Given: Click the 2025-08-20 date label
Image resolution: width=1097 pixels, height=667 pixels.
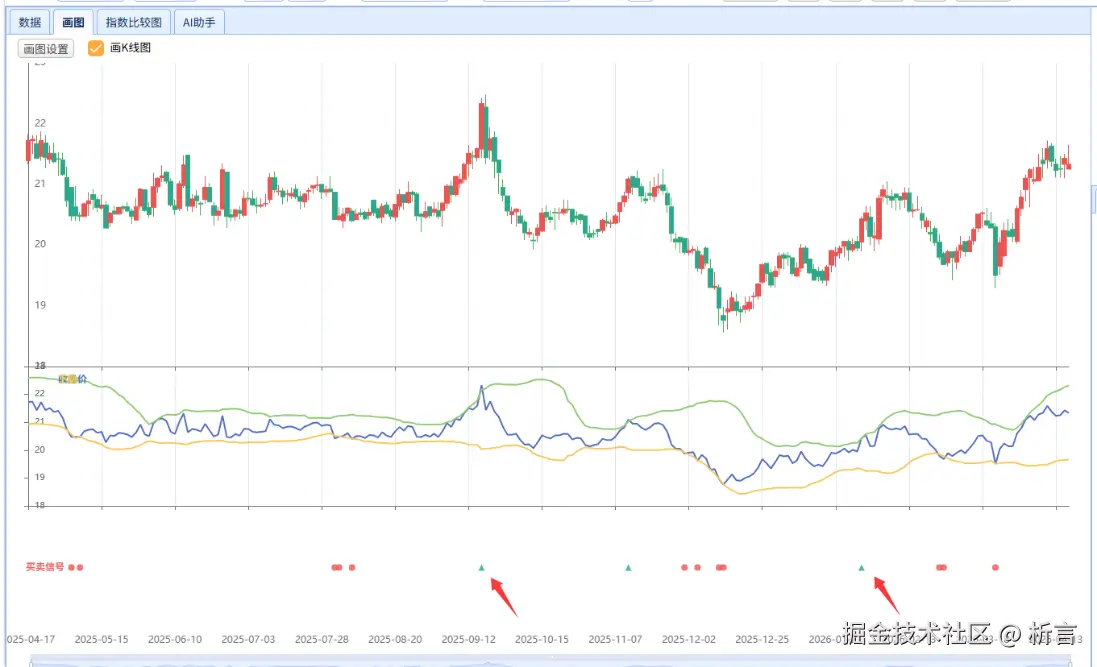Looking at the screenshot, I should click(x=395, y=639).
